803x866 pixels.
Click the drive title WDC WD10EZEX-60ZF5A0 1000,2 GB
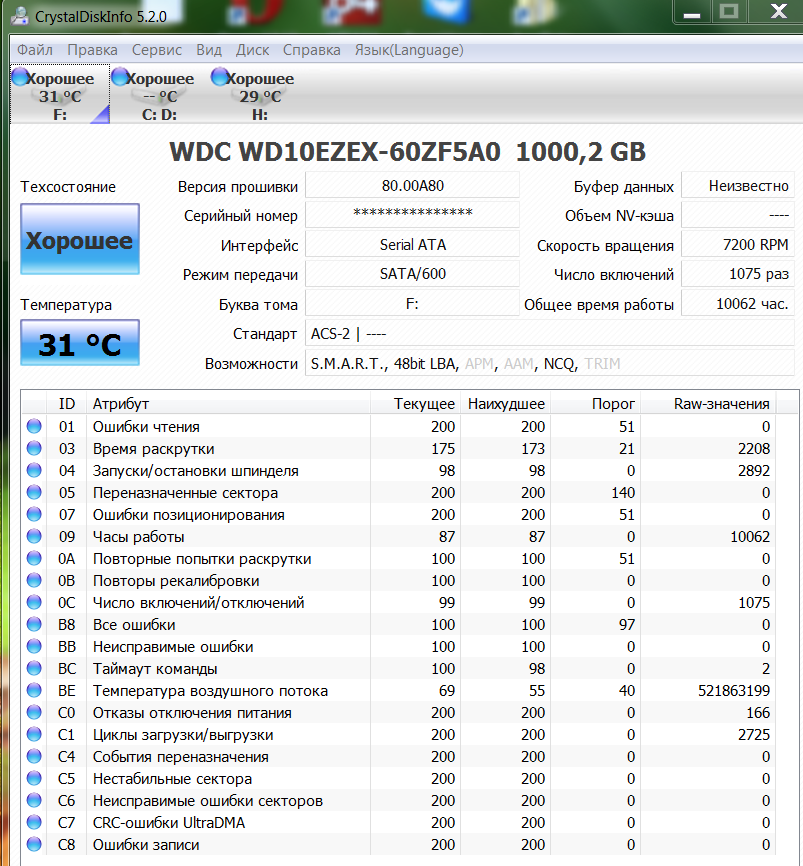point(407,152)
